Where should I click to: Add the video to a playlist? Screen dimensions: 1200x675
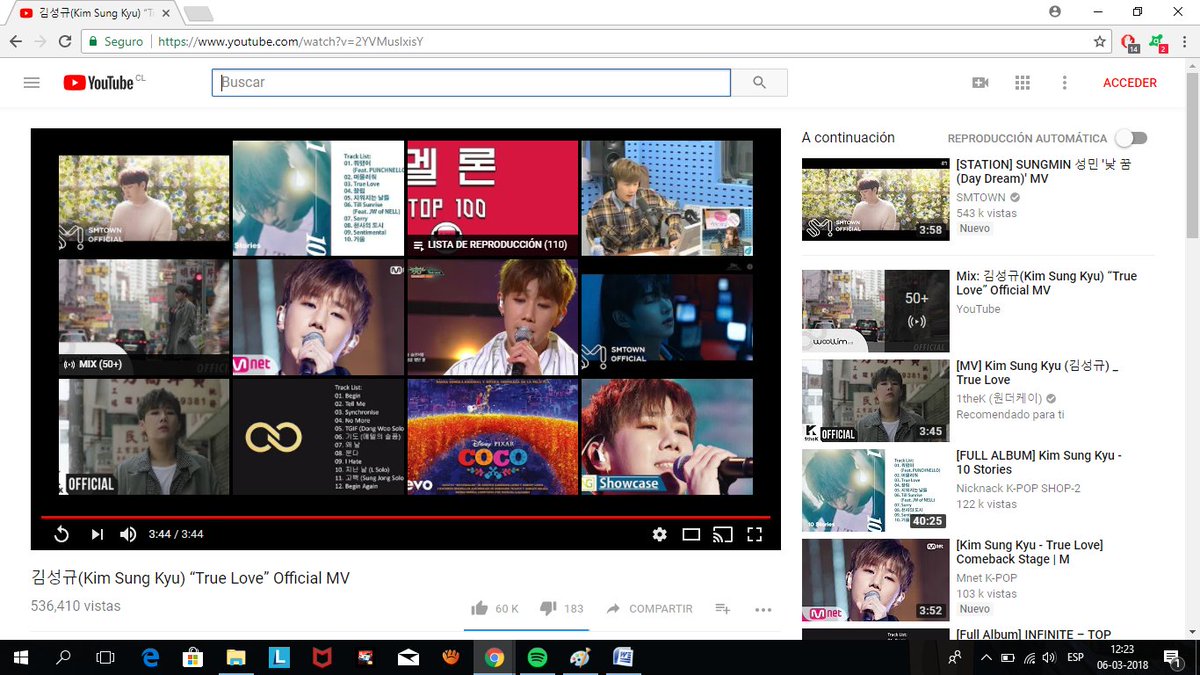(722, 608)
